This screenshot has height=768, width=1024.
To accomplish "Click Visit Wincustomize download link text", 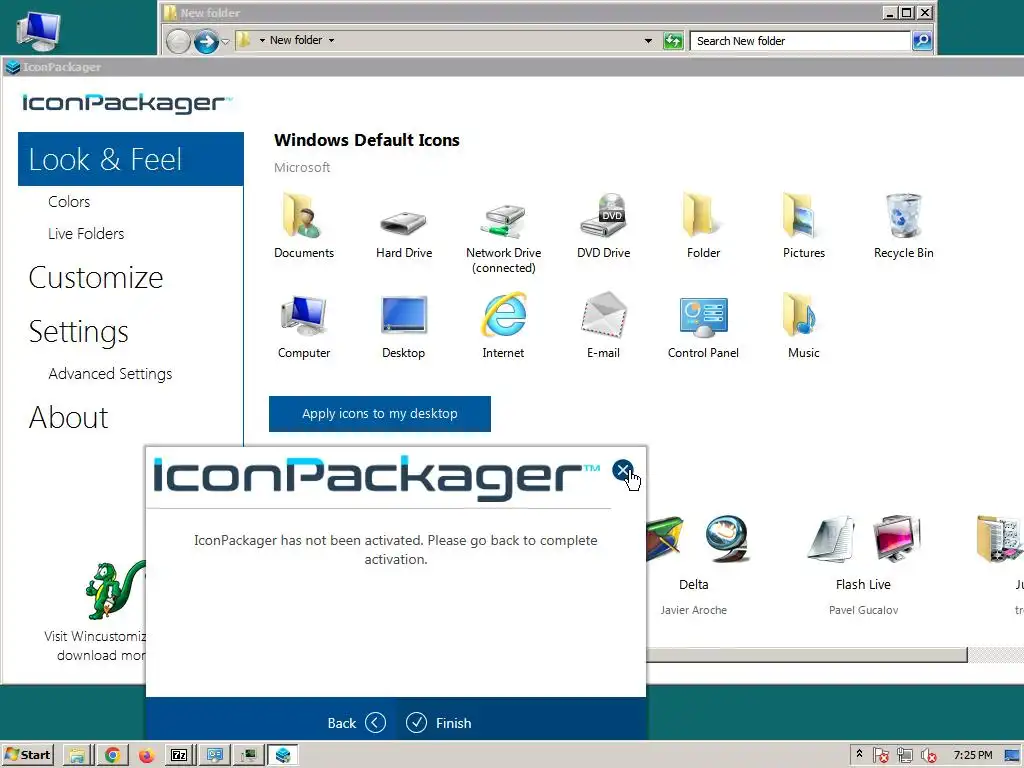I will [x=95, y=646].
